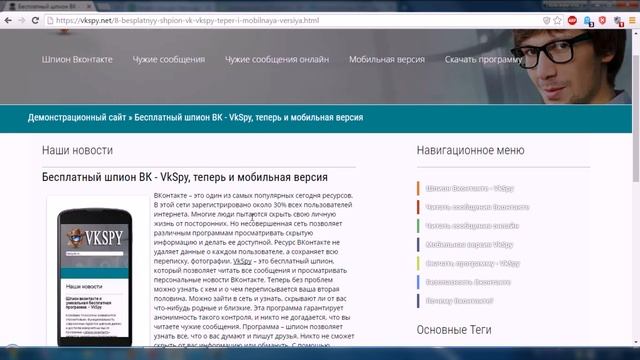640x360 pixels.
Task: Click the Основные Теги heading
Action: click(x=454, y=330)
